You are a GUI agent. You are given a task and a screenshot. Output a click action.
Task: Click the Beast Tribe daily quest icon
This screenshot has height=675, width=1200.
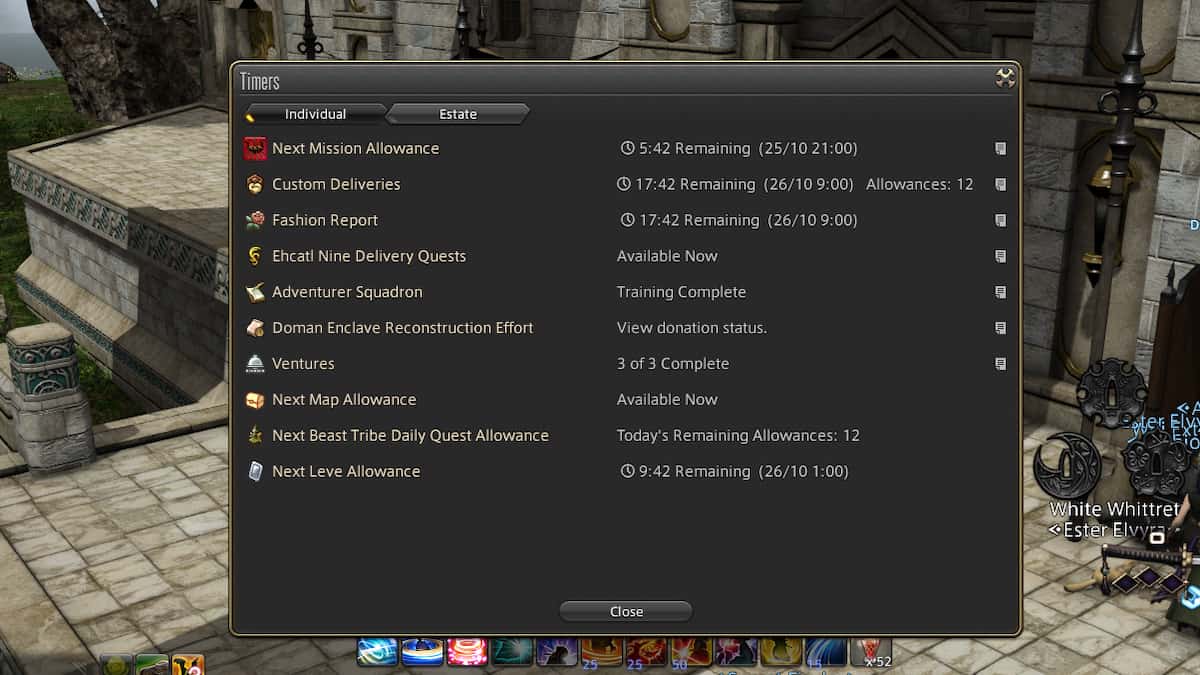point(255,435)
